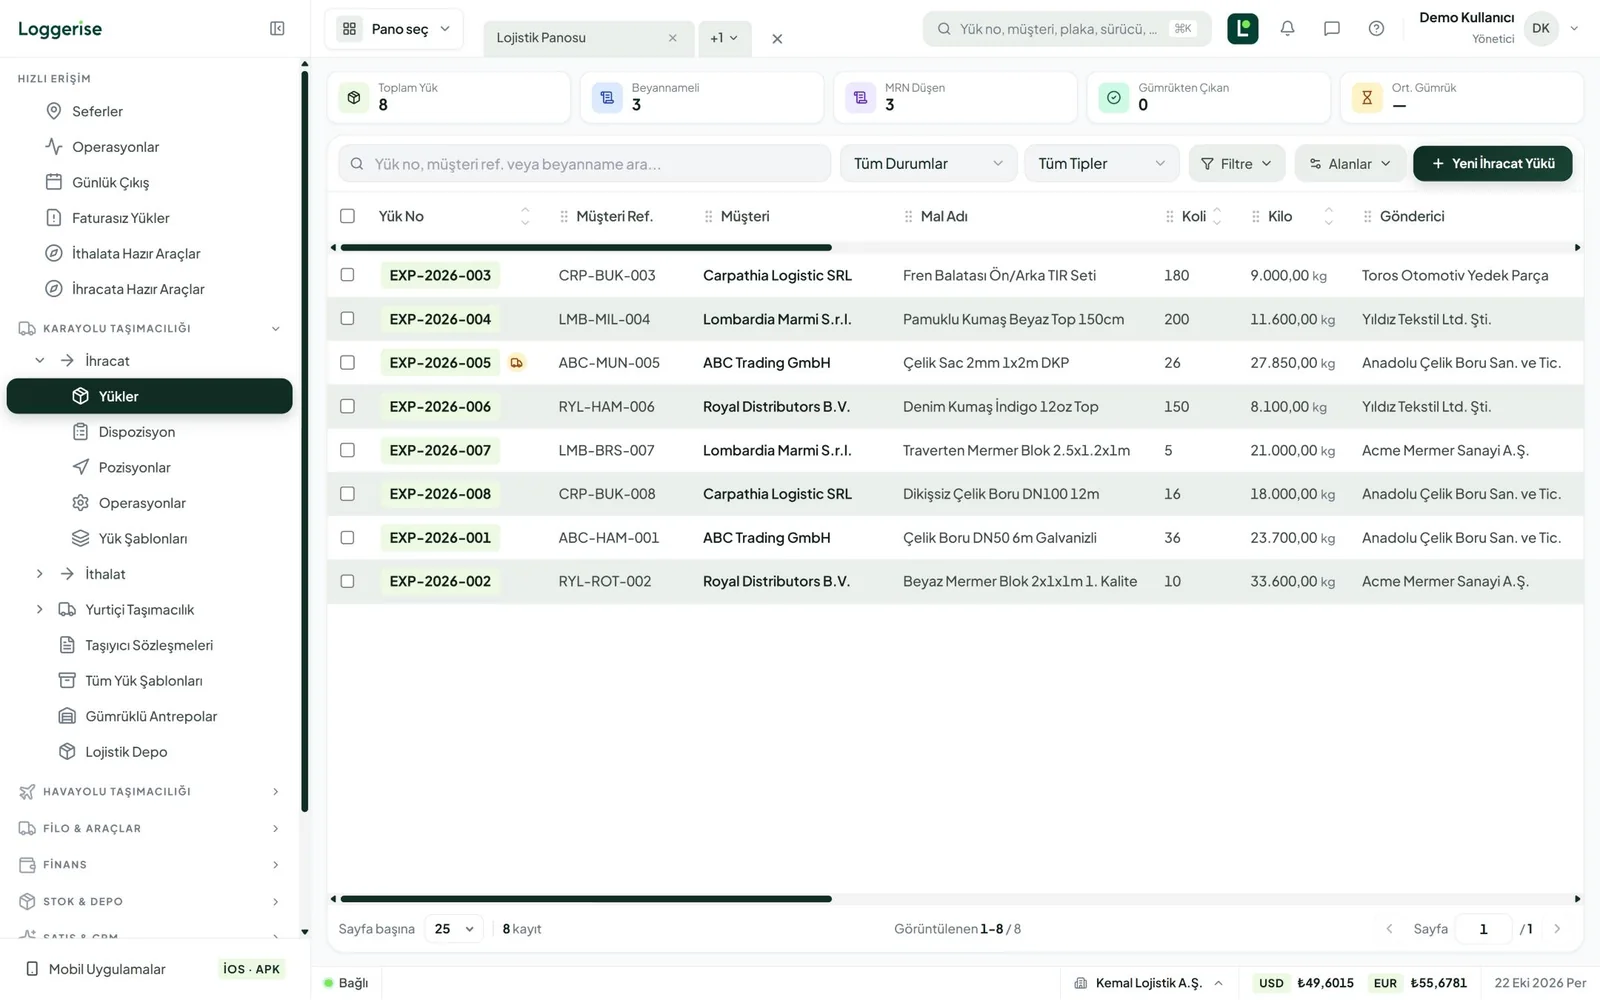Viewport: 1600px width, 1000px height.
Task: Click the truck icon beside EXP-2026-005
Action: click(517, 363)
